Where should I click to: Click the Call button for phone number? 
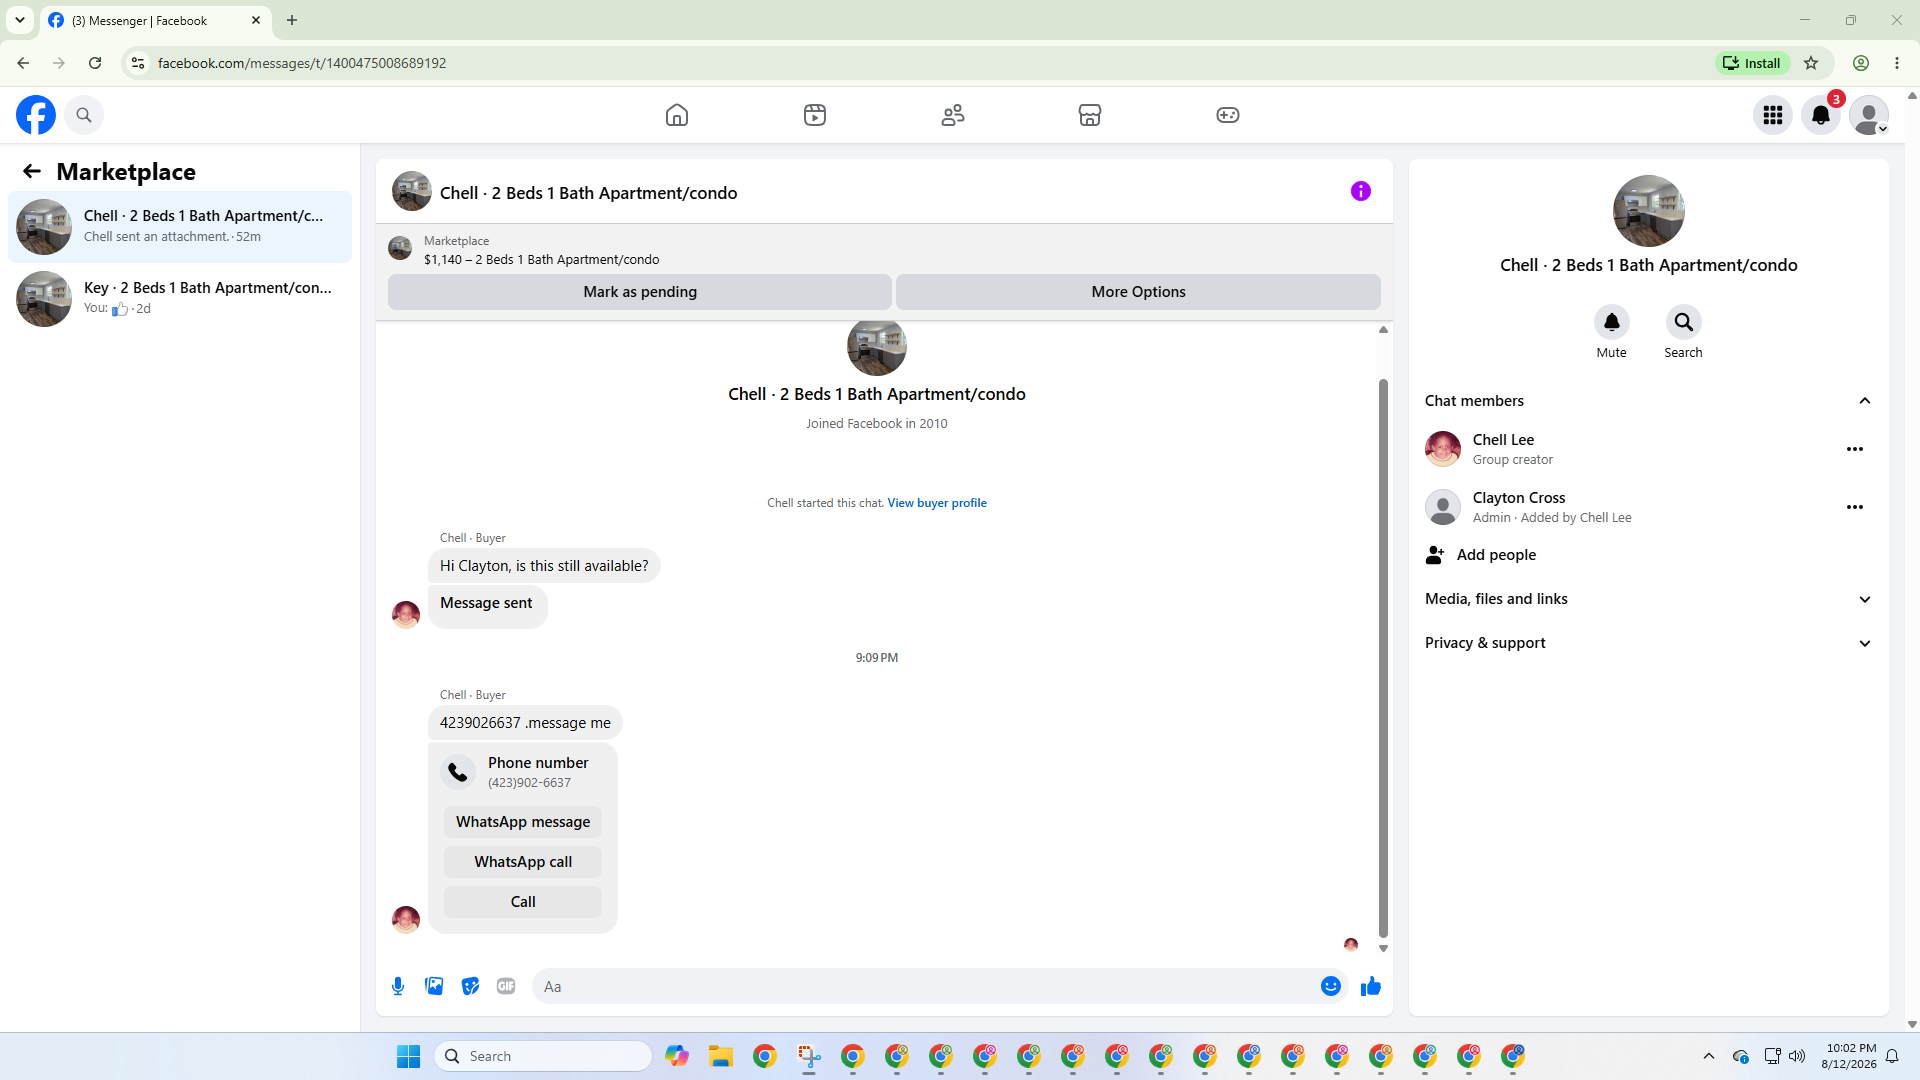point(523,902)
